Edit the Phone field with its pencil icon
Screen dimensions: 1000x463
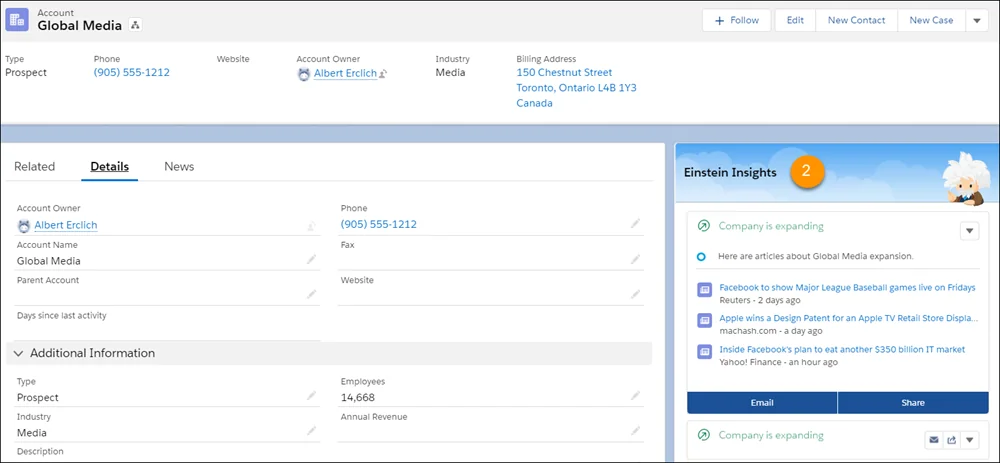[635, 223]
